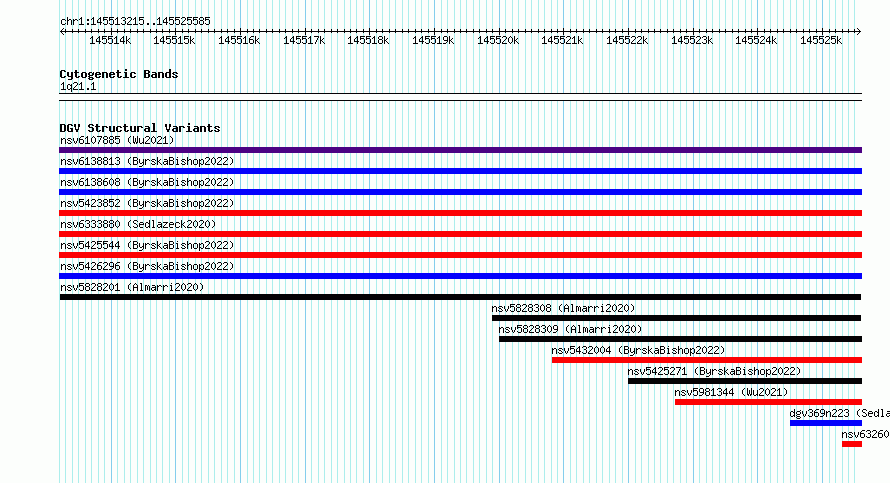
Task: Open variant nsv5981344 (Wu2021) label
Action: click(x=731, y=392)
